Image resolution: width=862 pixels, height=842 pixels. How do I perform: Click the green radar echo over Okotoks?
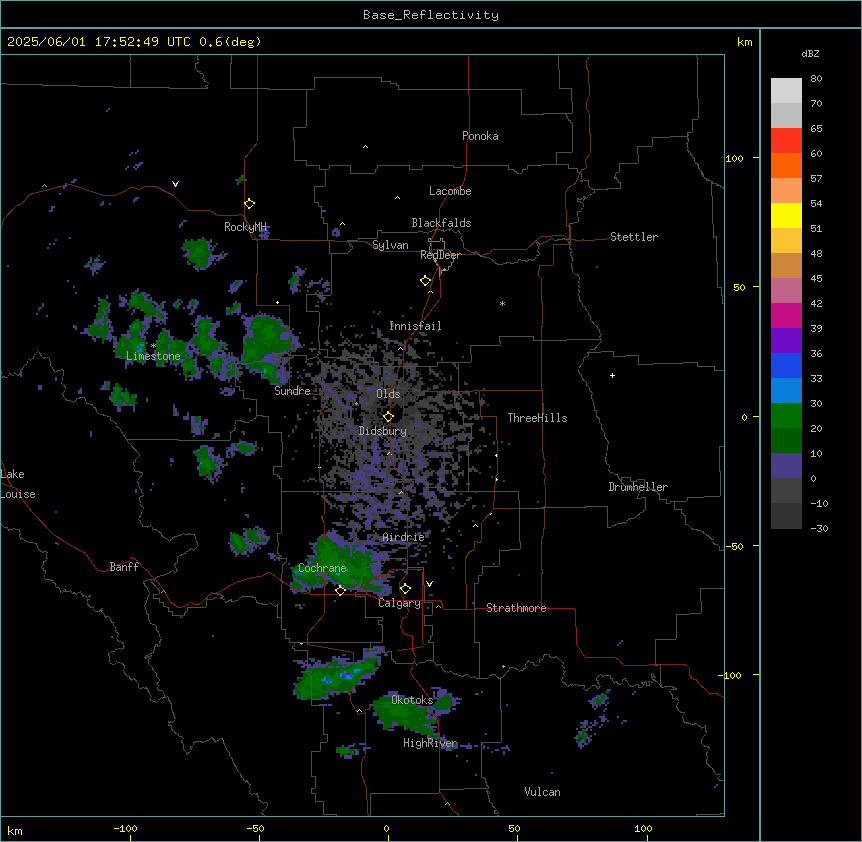404,714
